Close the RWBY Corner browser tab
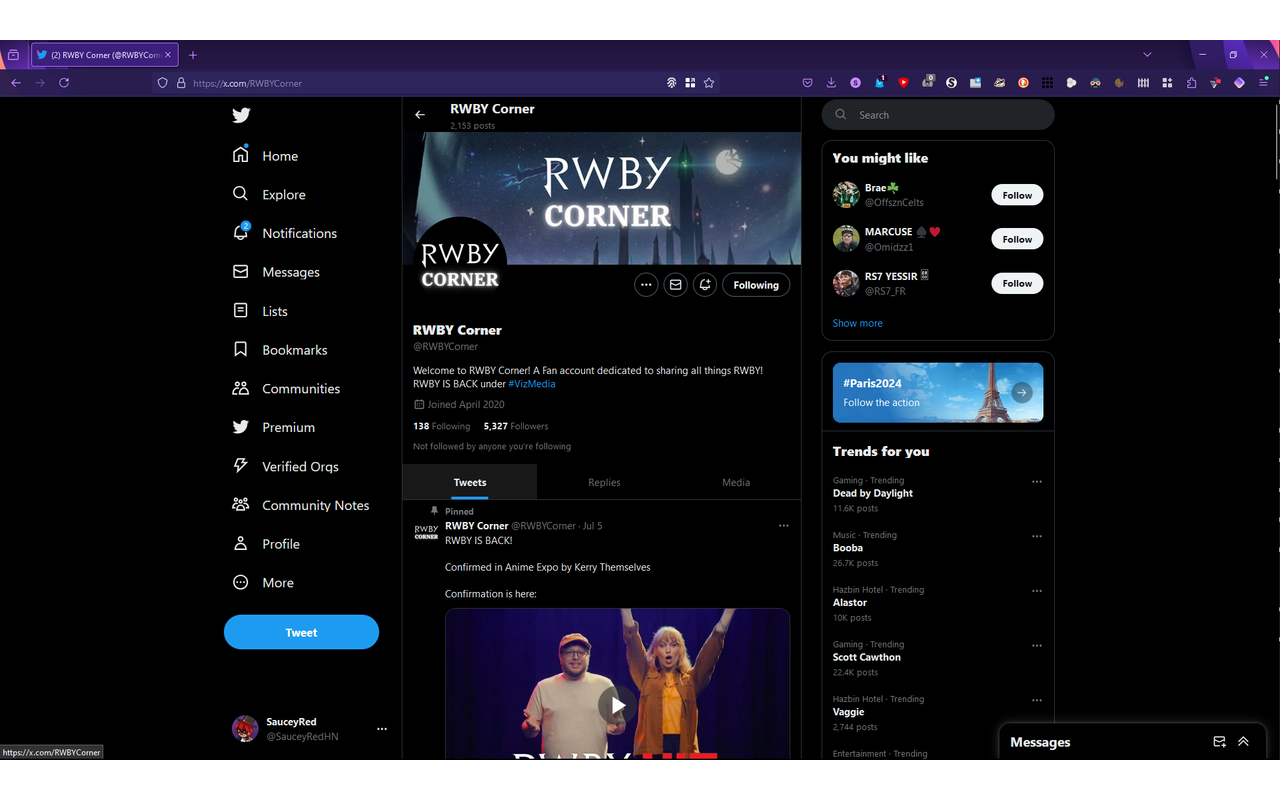 168,55
